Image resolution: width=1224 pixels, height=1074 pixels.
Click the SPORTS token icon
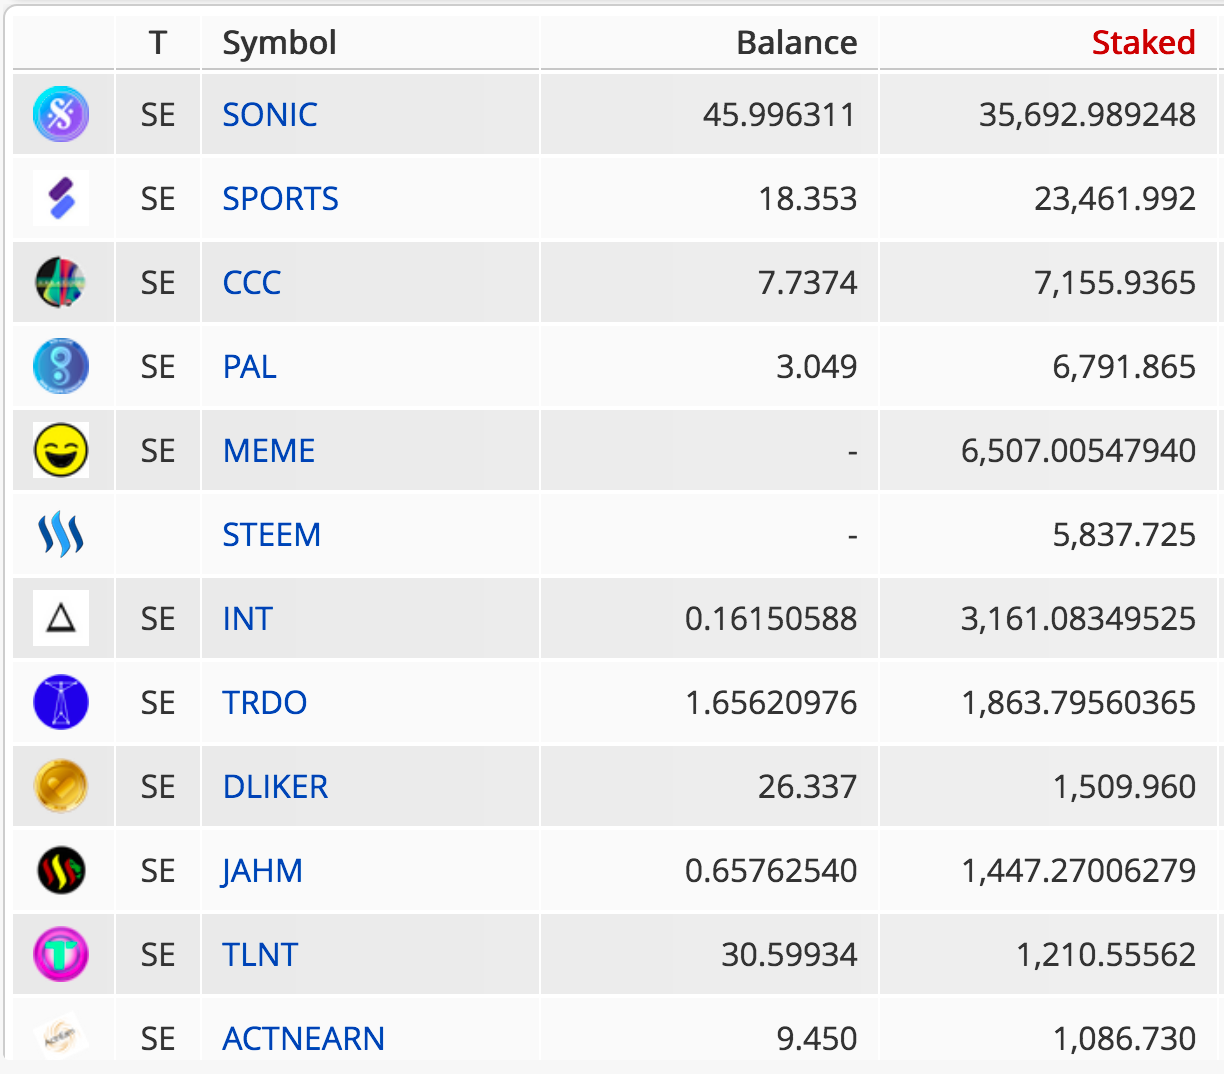click(x=61, y=198)
